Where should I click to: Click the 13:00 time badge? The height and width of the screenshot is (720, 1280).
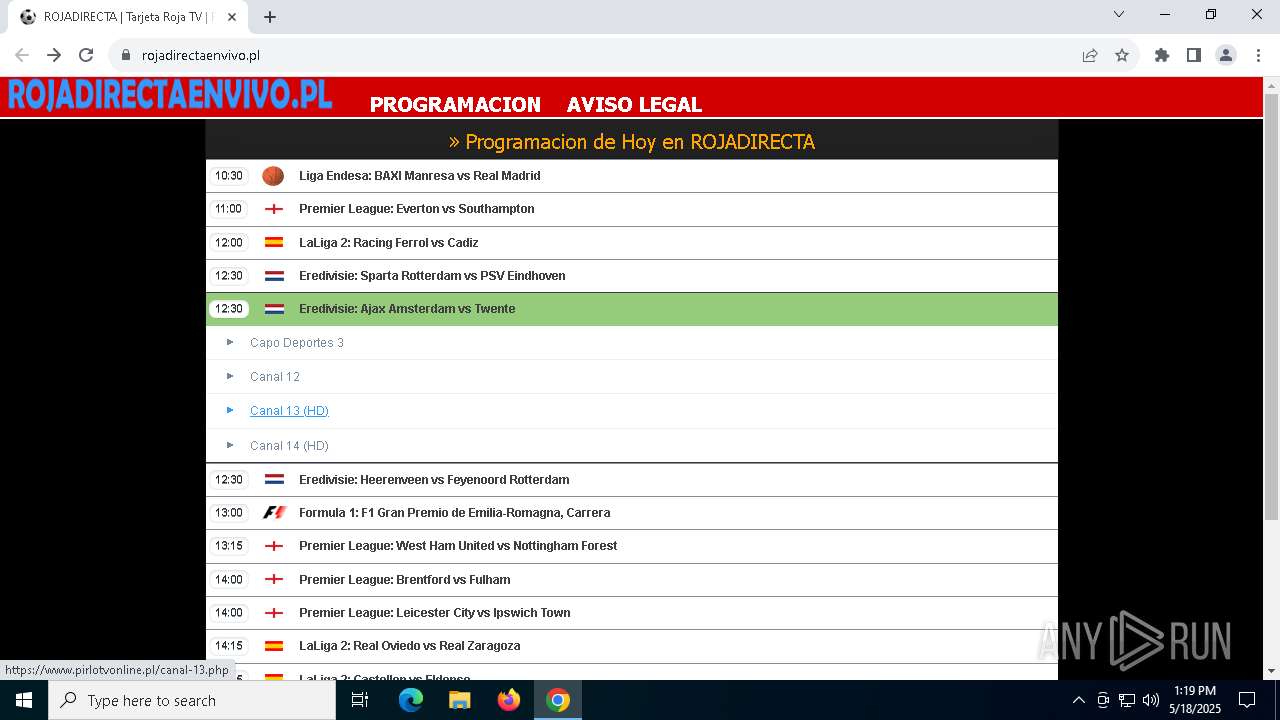(229, 512)
